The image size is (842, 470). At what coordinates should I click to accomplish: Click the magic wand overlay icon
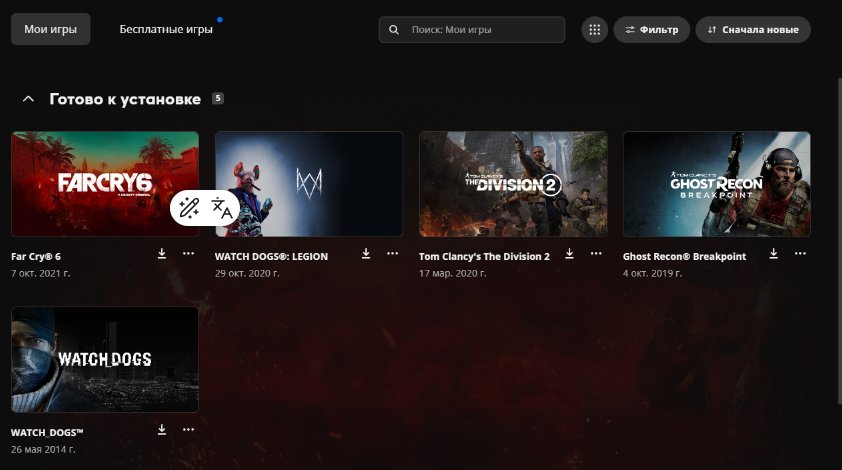(189, 208)
